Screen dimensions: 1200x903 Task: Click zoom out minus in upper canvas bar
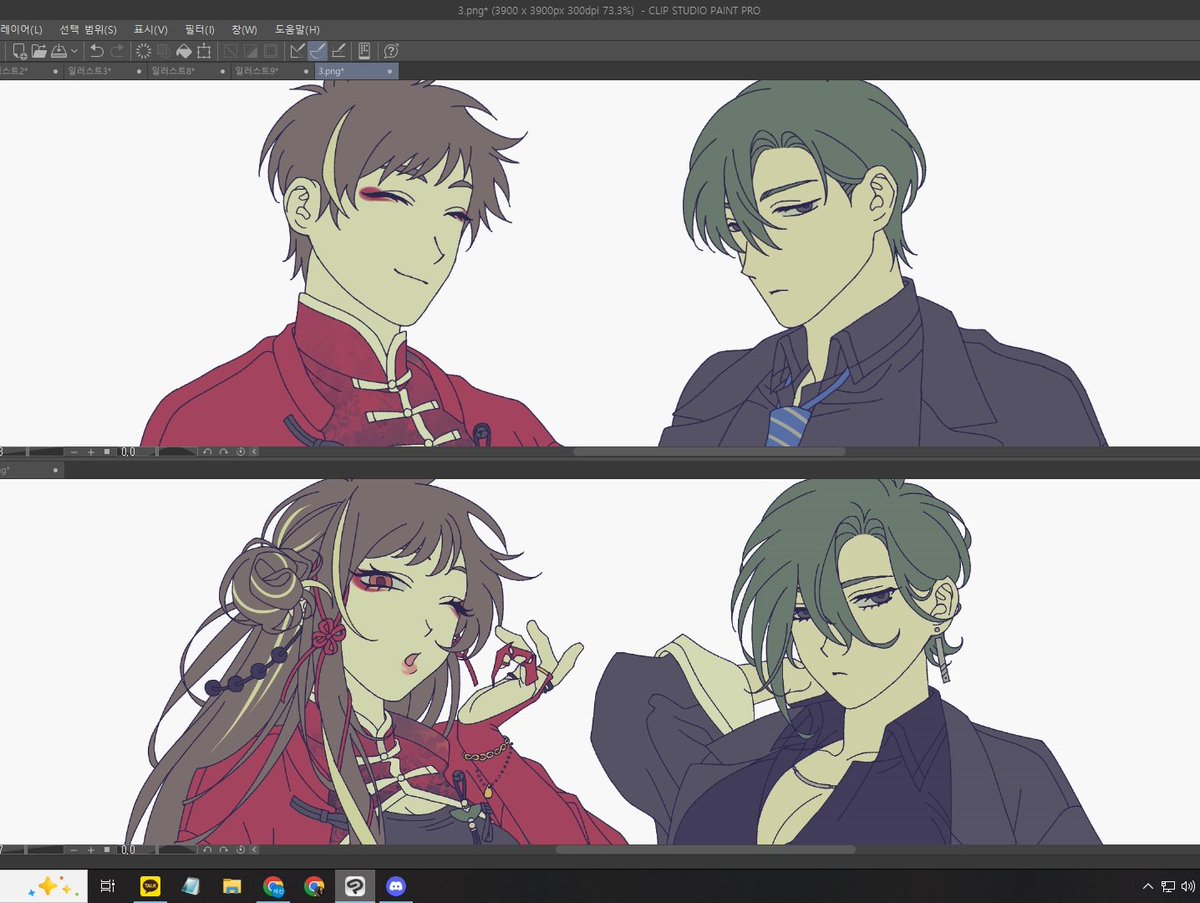click(74, 452)
